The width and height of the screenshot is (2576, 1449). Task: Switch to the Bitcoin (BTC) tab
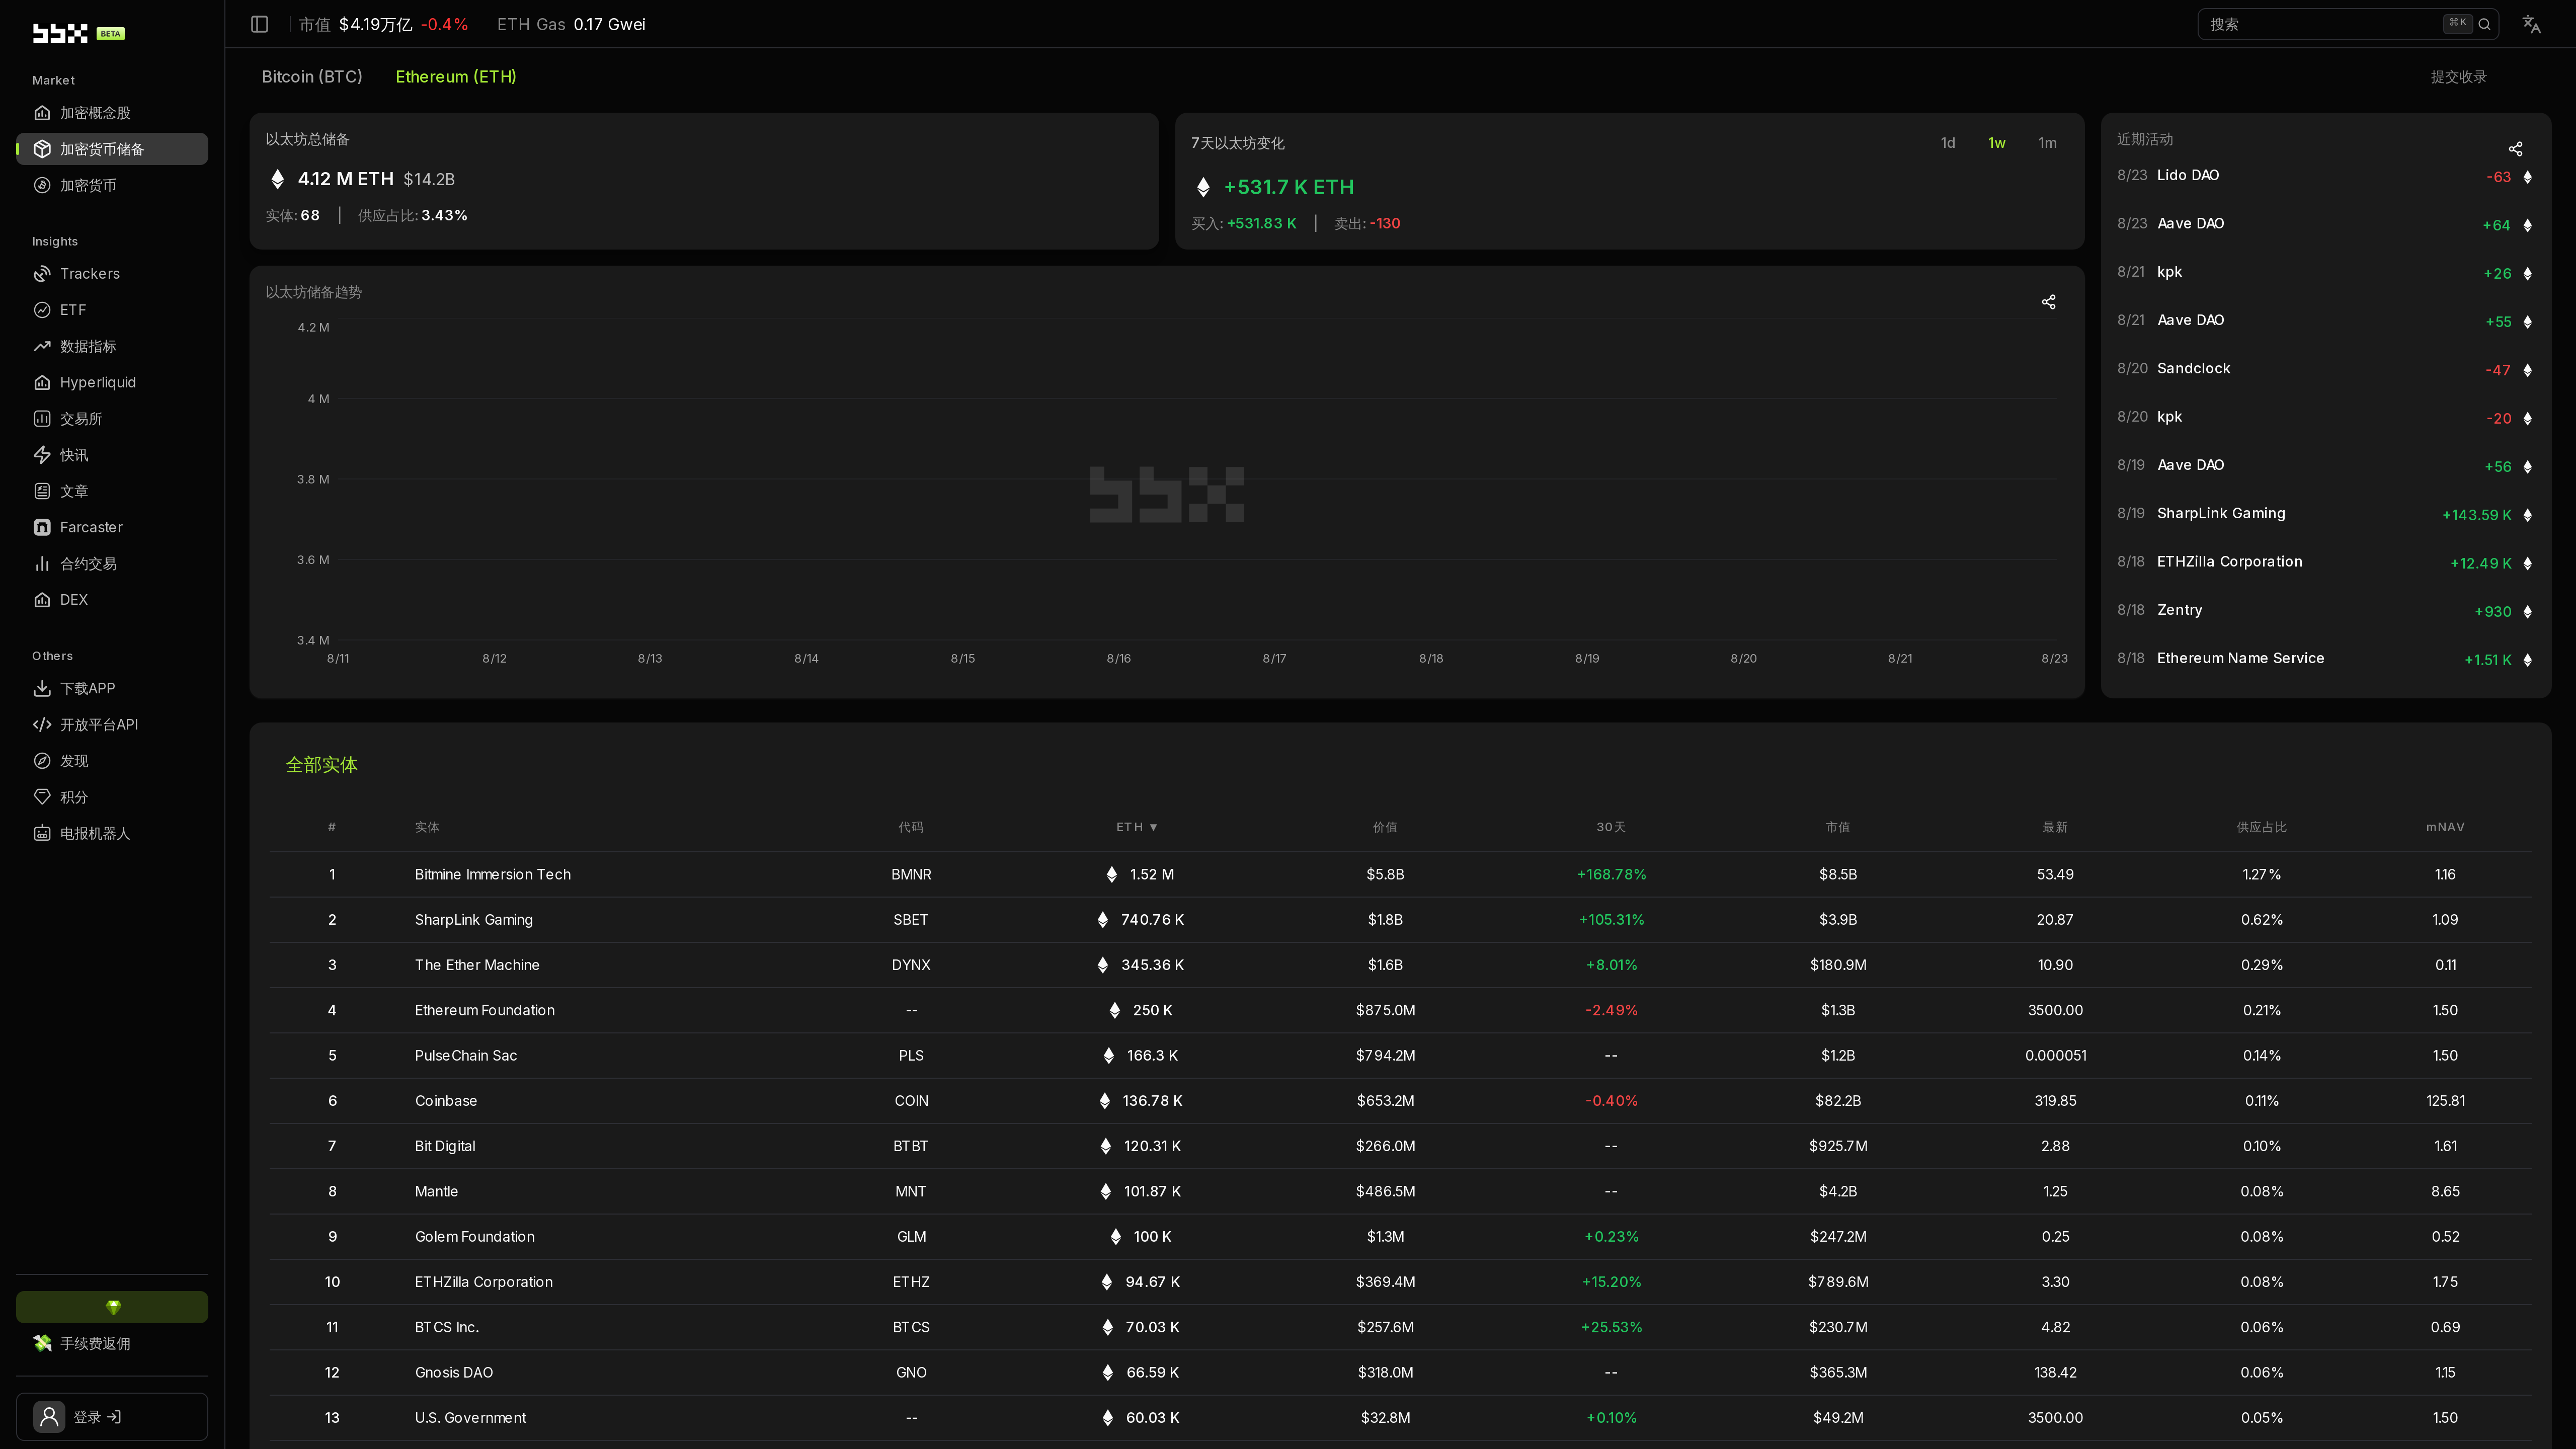312,77
